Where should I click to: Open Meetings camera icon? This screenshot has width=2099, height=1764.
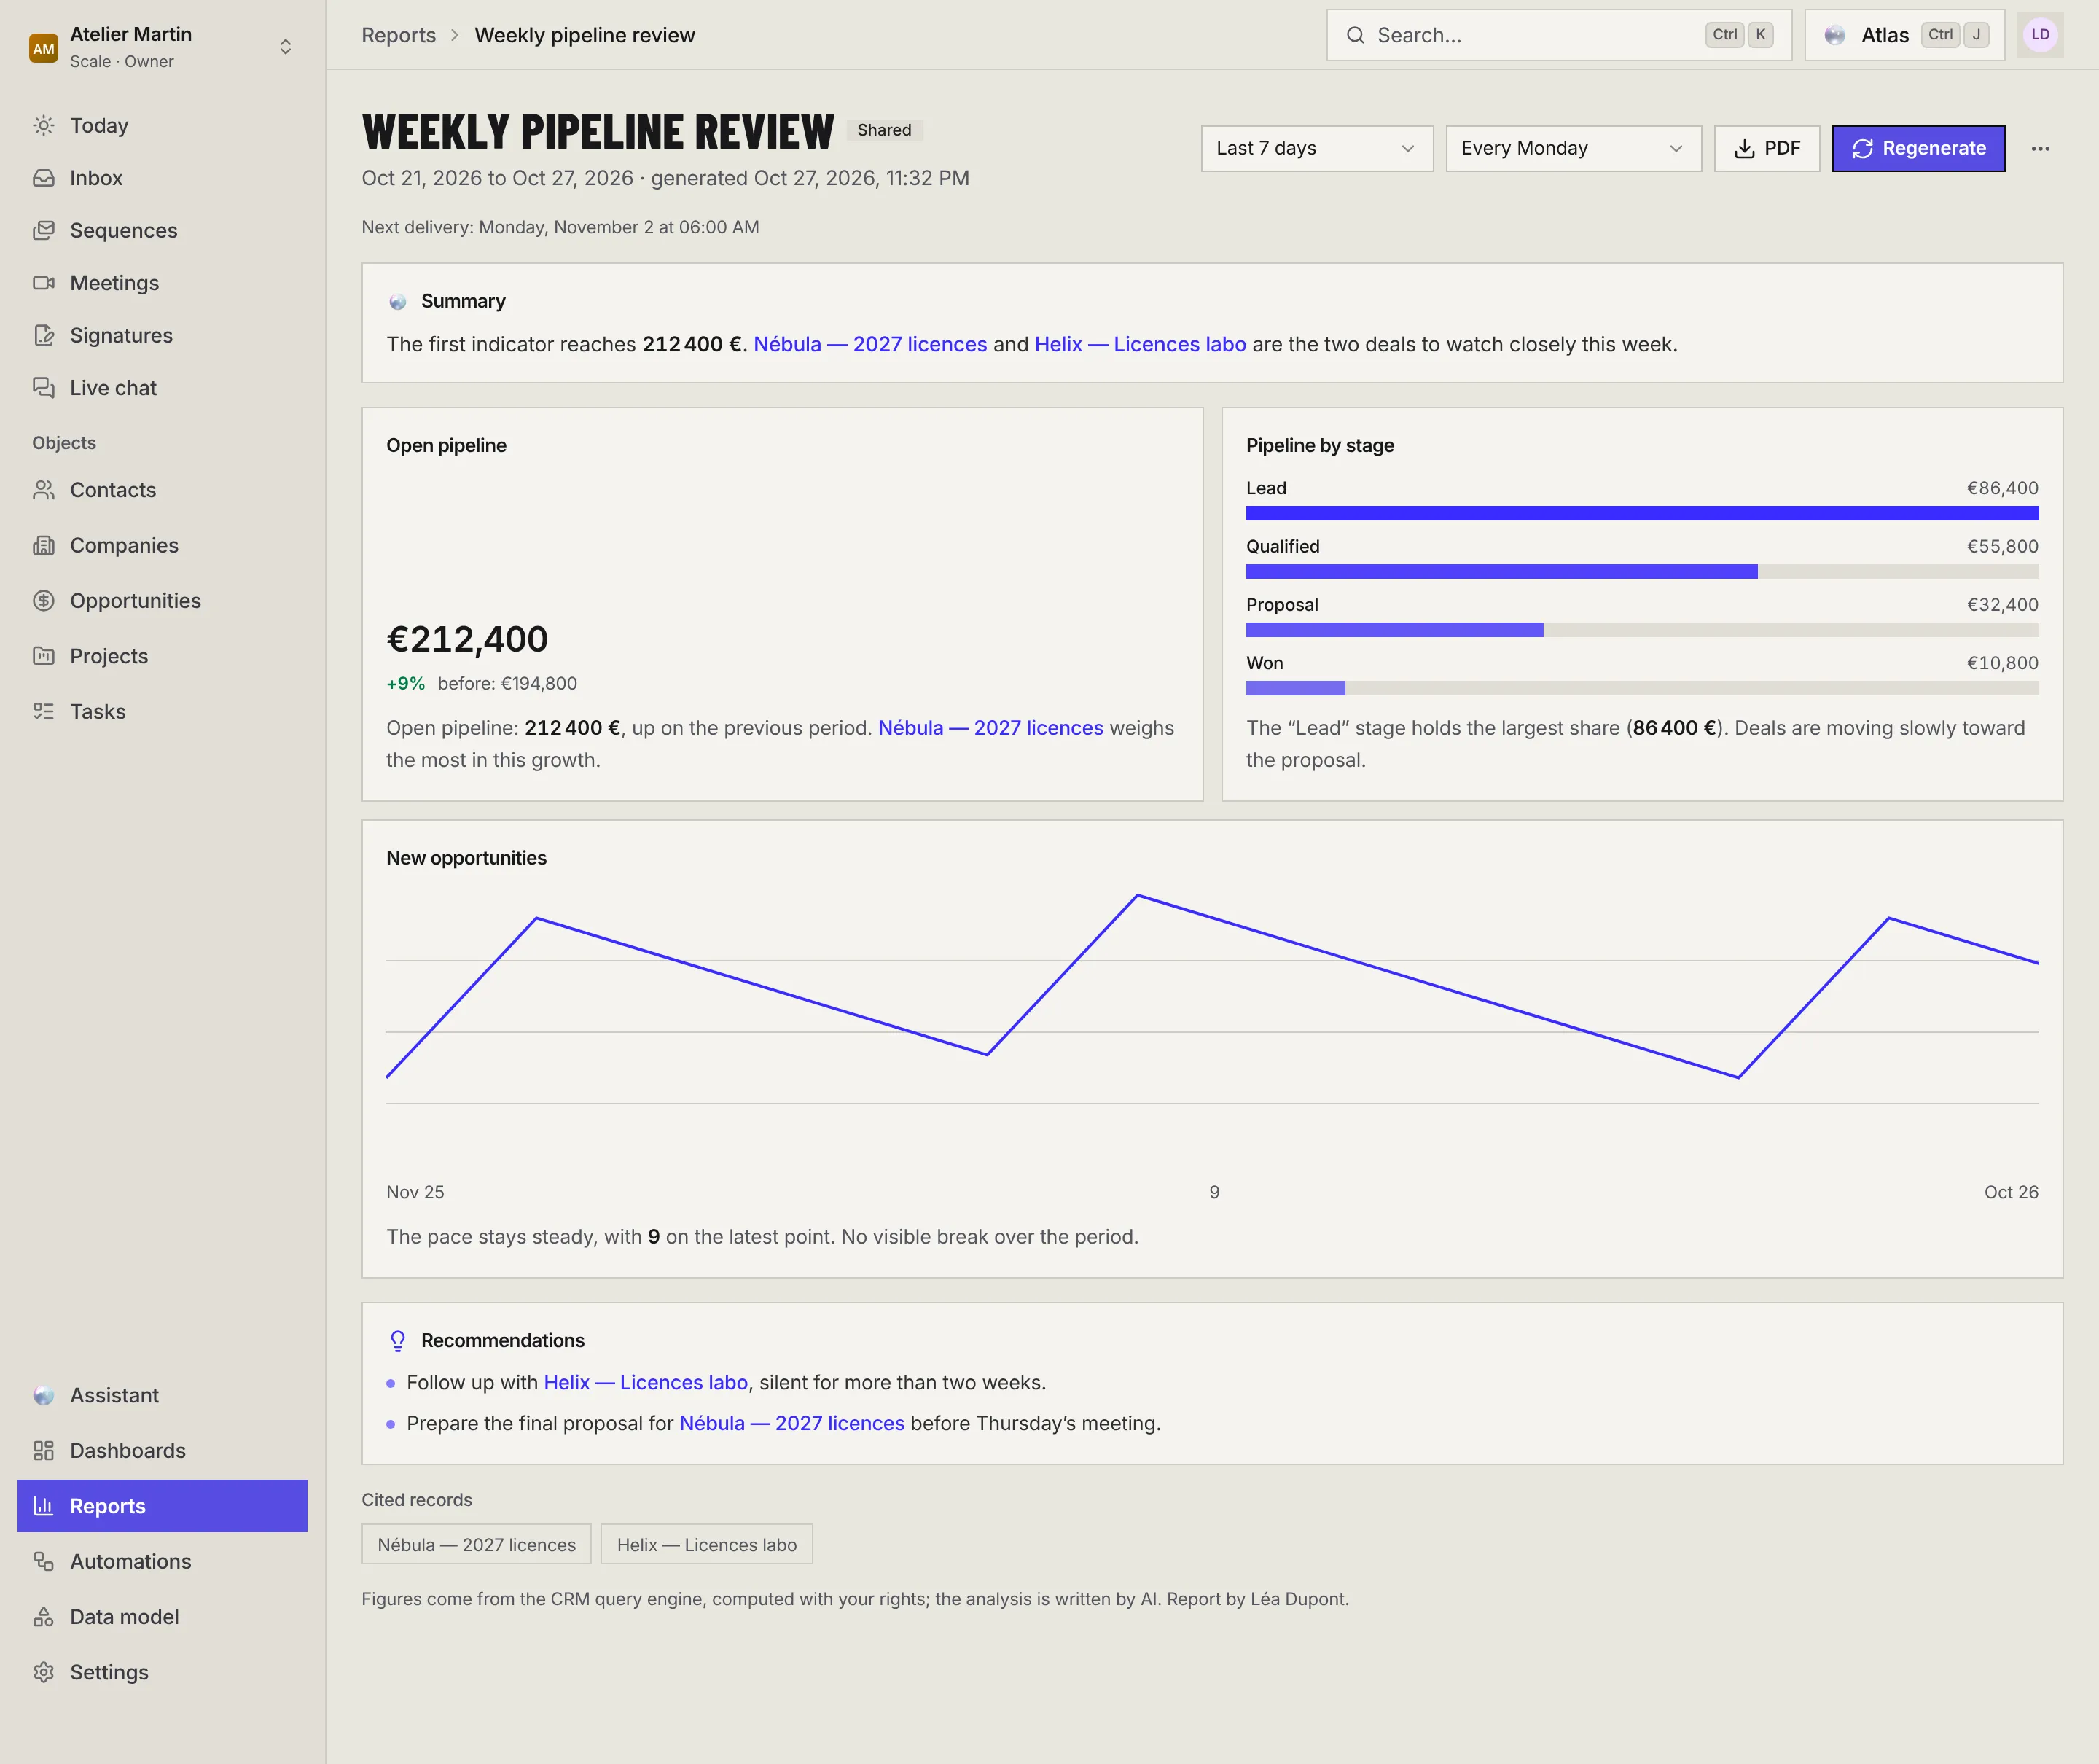point(43,283)
